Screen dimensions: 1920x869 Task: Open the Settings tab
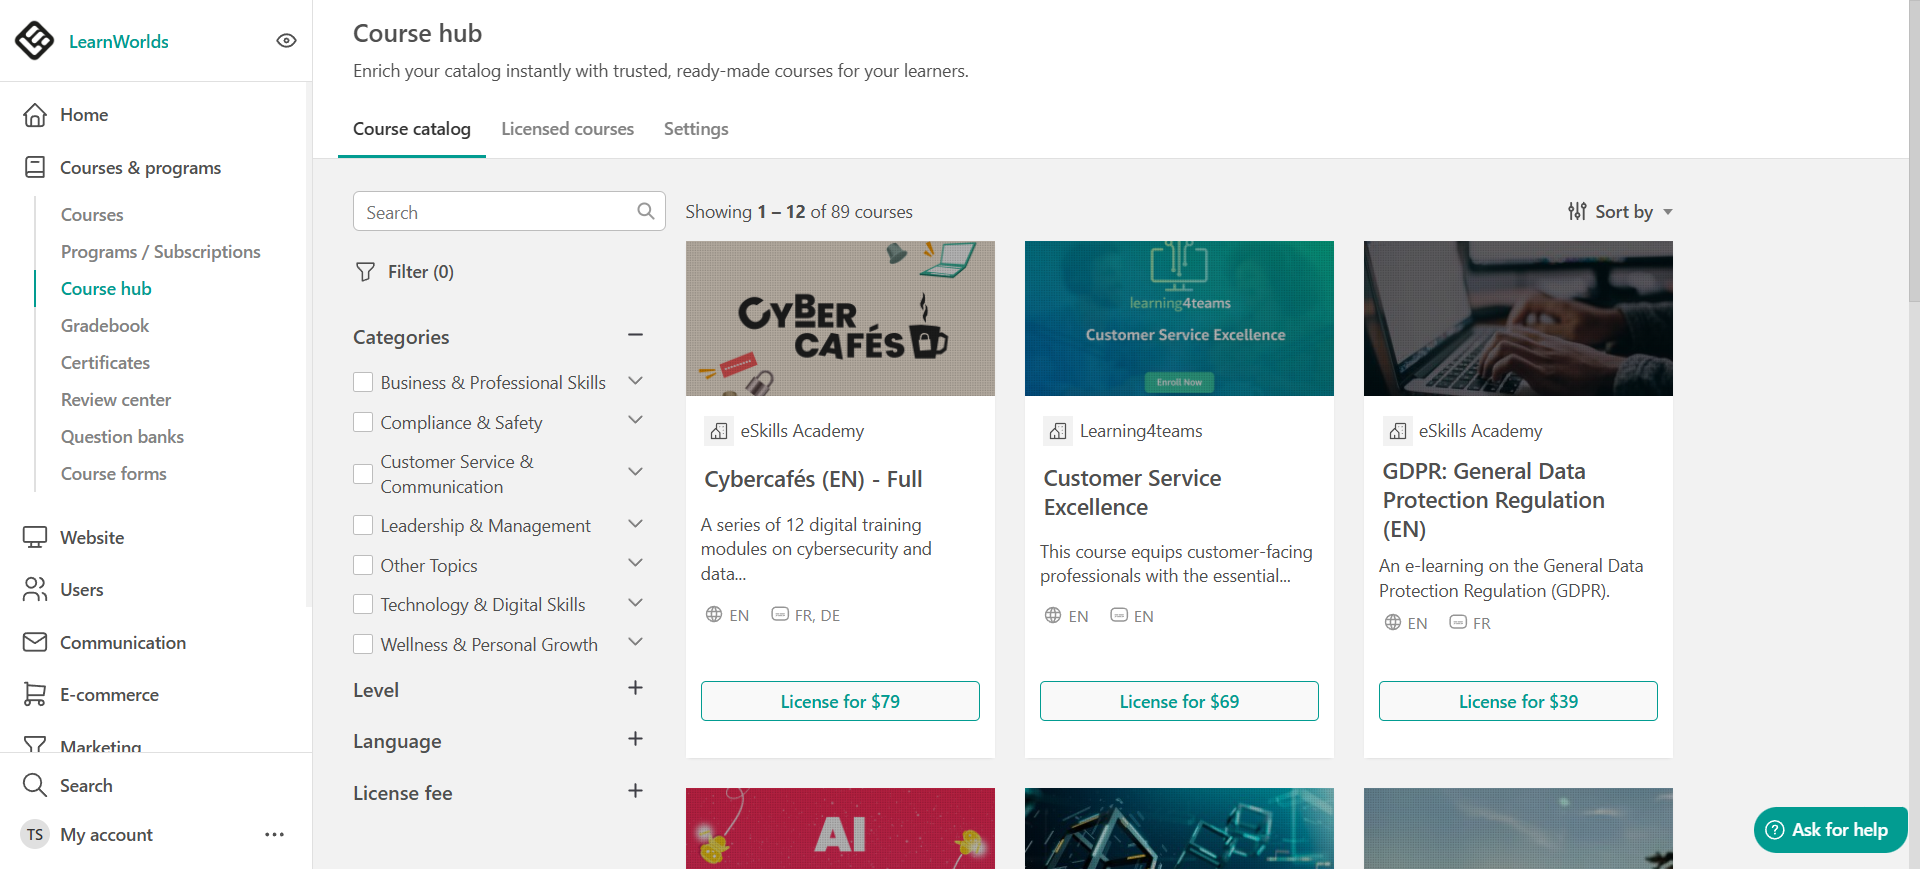[x=696, y=129]
